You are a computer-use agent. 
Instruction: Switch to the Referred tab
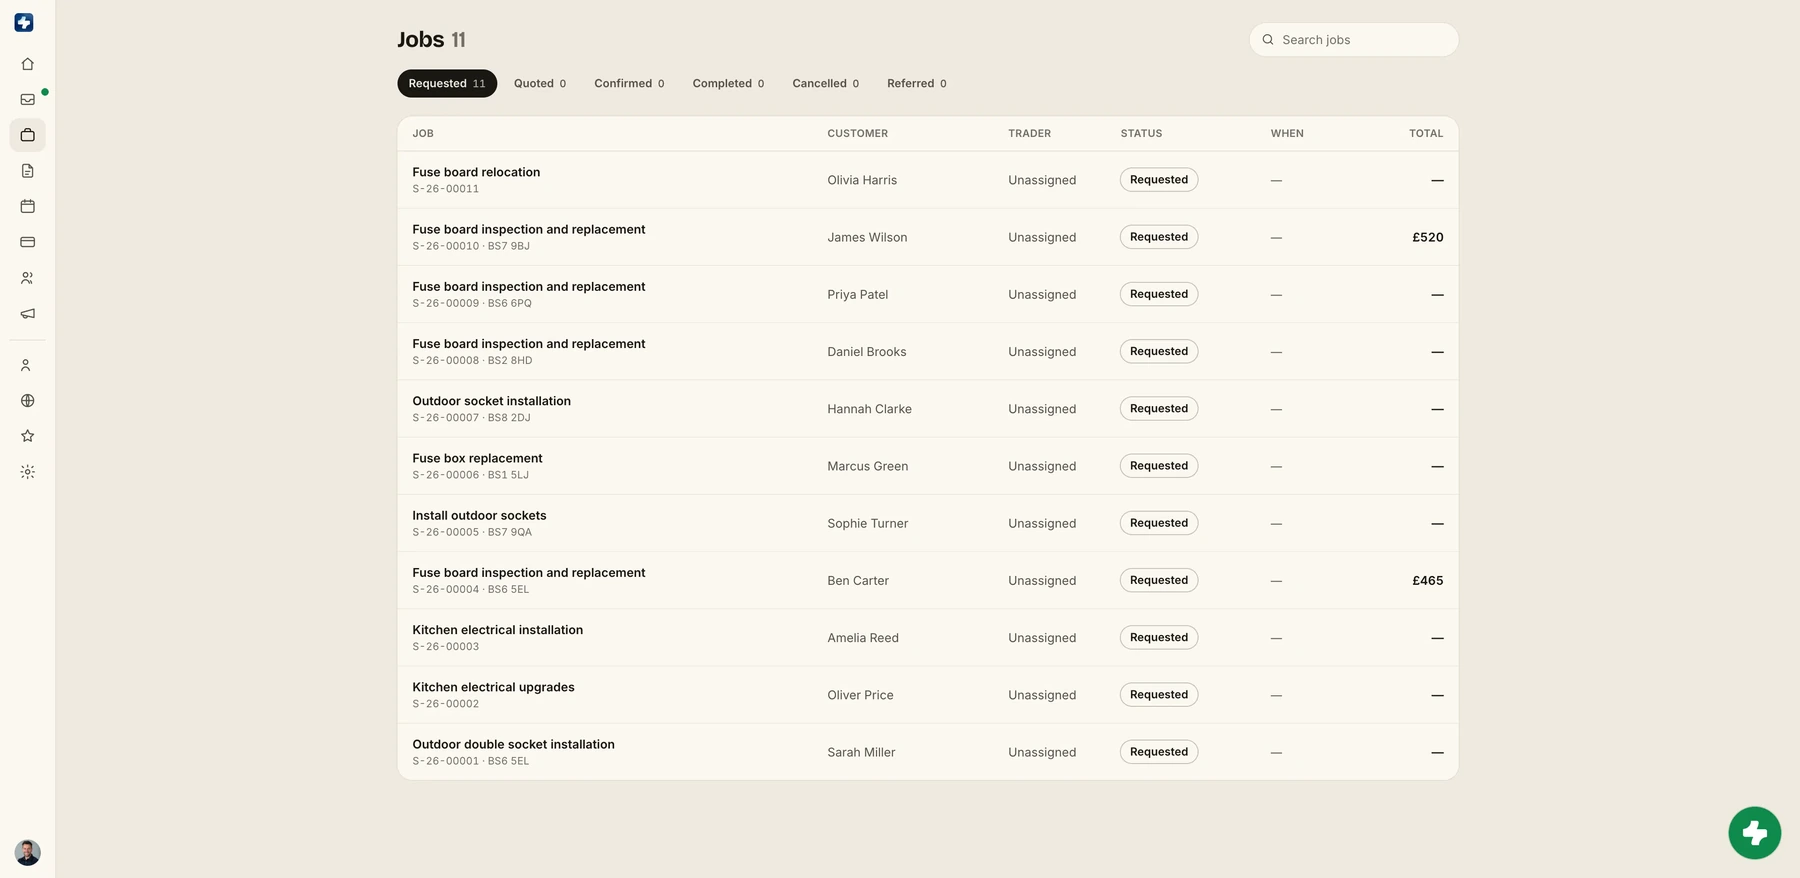click(x=916, y=83)
